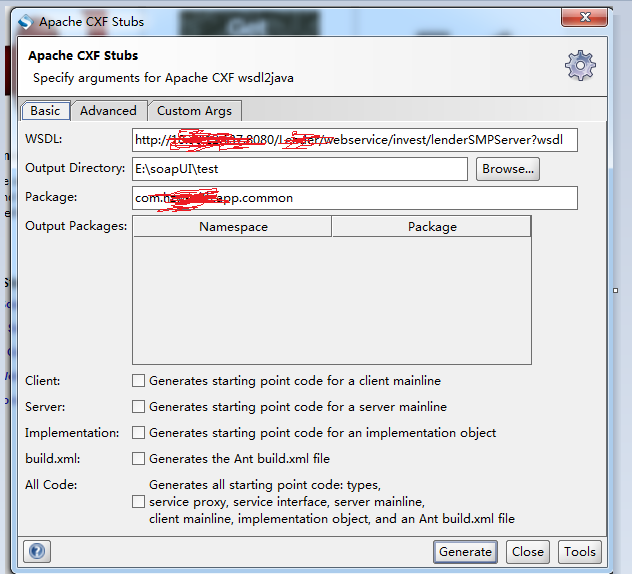Click the Generate button
Image resolution: width=632 pixels, height=574 pixels.
click(465, 551)
